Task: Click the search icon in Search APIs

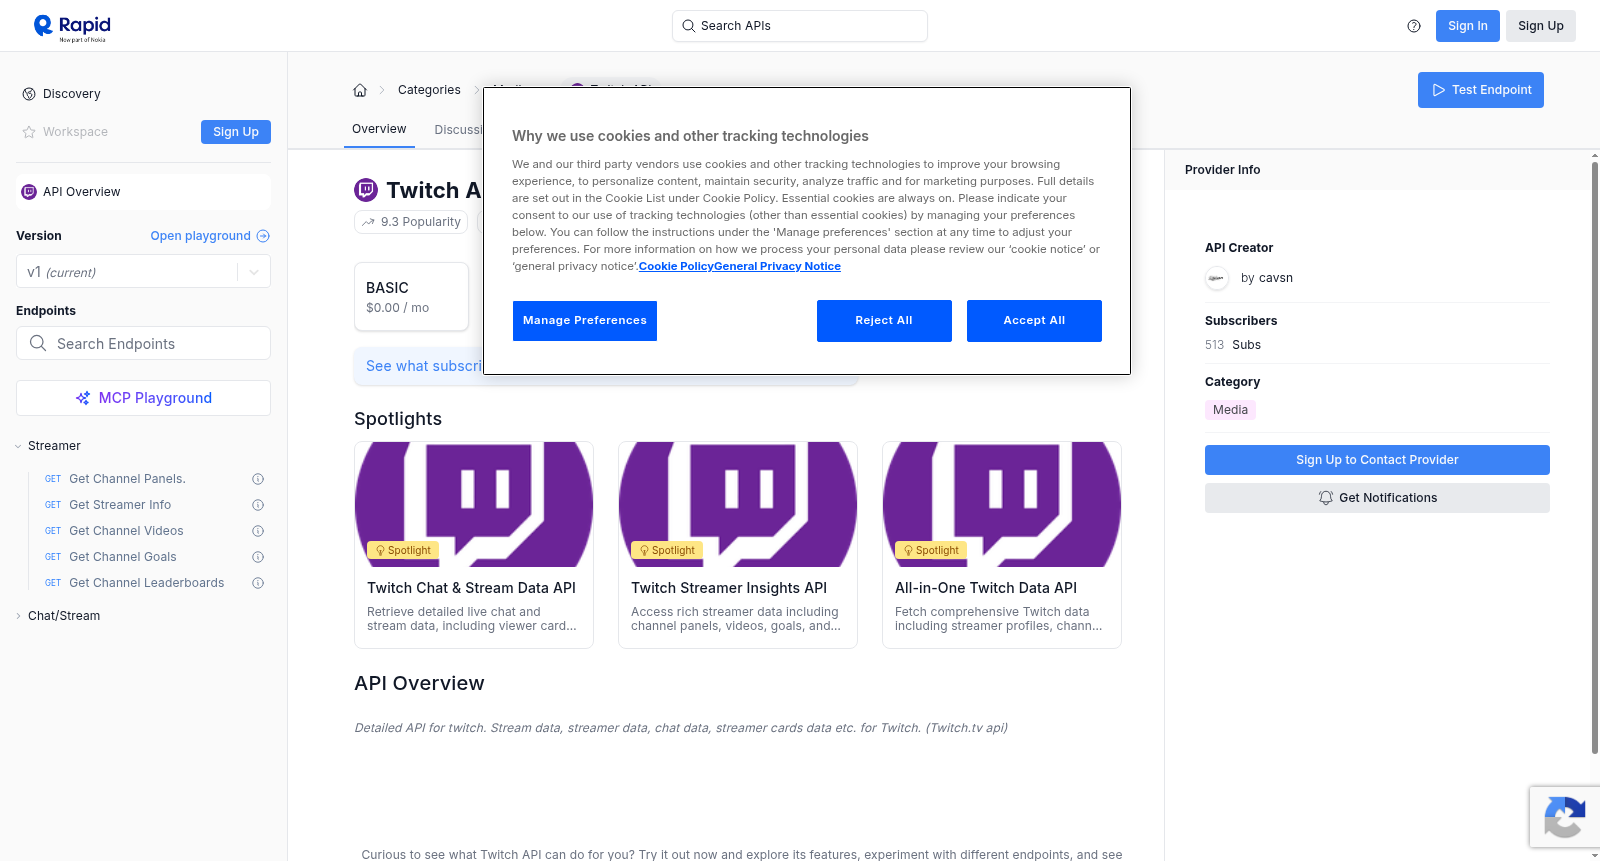Action: [689, 26]
